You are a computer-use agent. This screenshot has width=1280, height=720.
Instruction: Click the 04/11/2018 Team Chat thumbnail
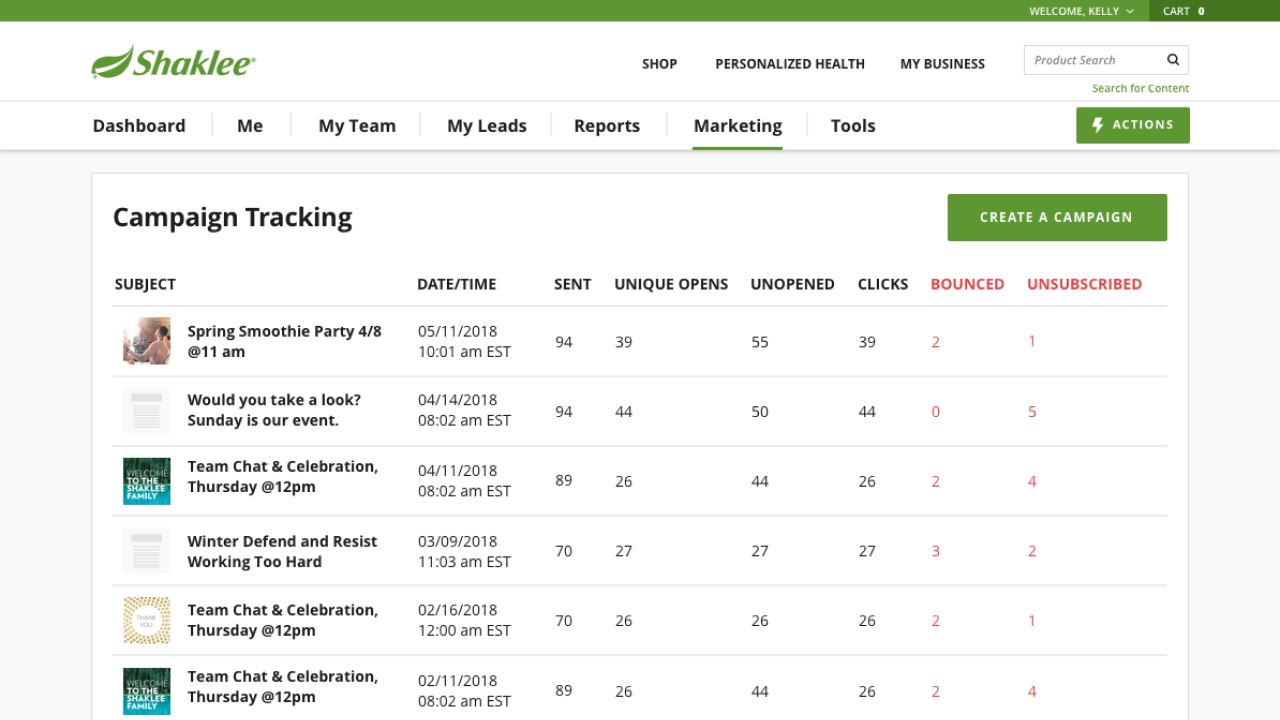click(x=146, y=481)
